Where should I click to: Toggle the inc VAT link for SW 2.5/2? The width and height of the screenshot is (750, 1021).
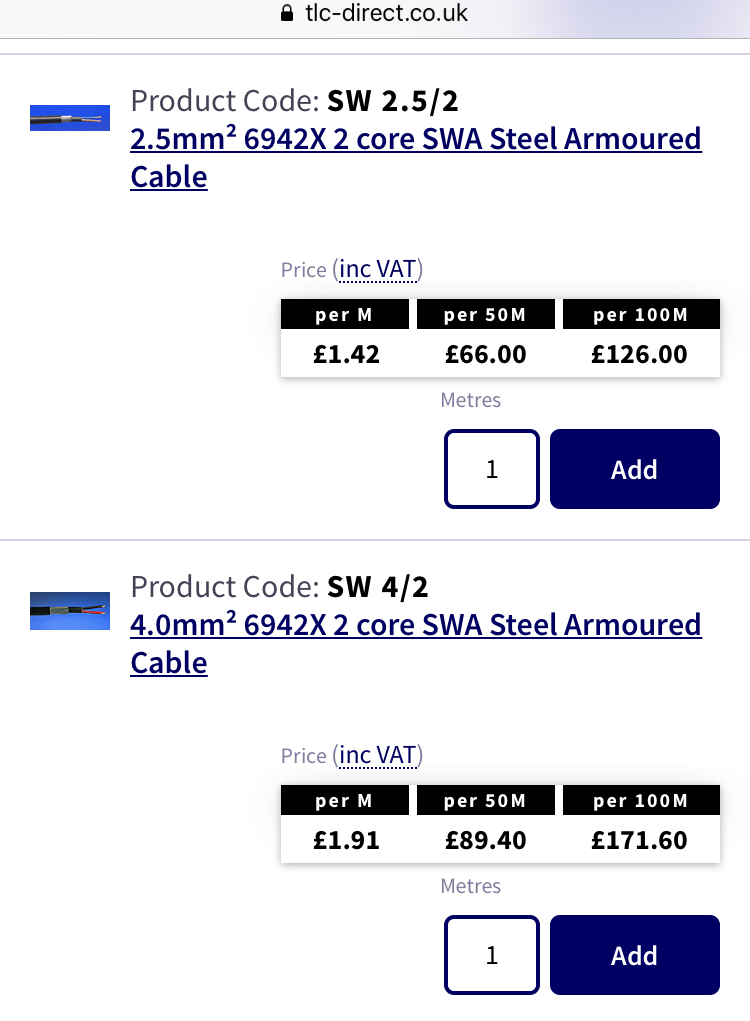coord(377,269)
